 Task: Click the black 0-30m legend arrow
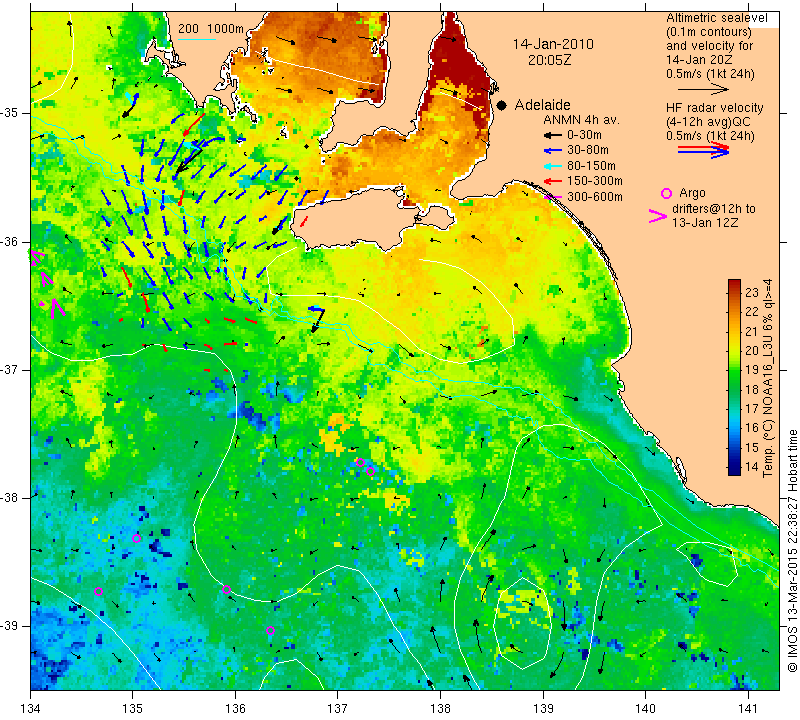click(x=552, y=136)
